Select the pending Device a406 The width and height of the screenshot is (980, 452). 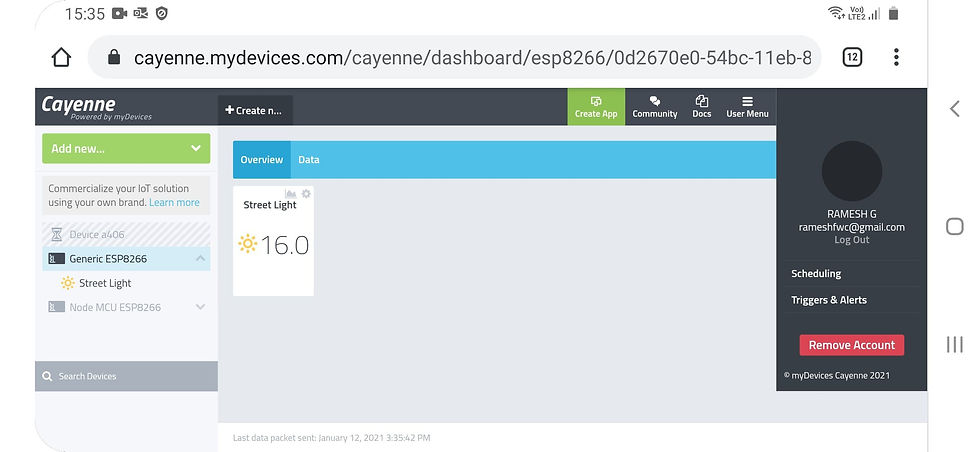126,234
